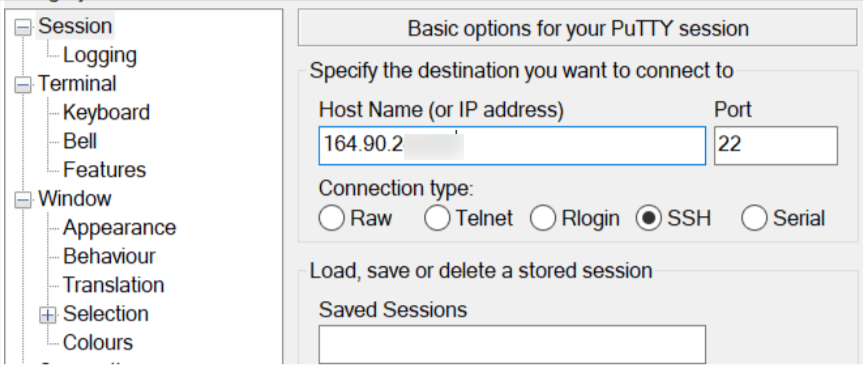Screen dimensions: 863x371
Task: Collapse the Session tree node
Action: [x=23, y=27]
